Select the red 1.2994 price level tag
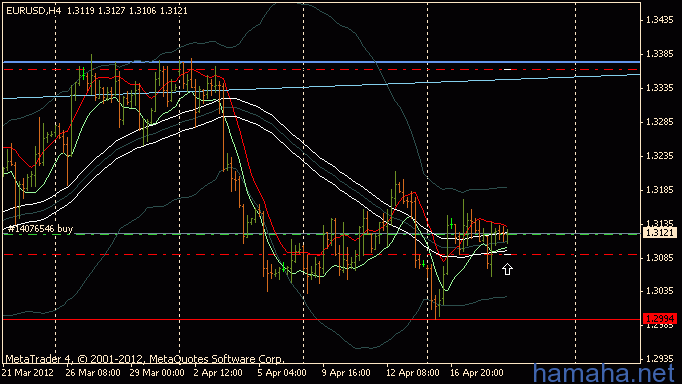682x384 pixels. (x=660, y=319)
